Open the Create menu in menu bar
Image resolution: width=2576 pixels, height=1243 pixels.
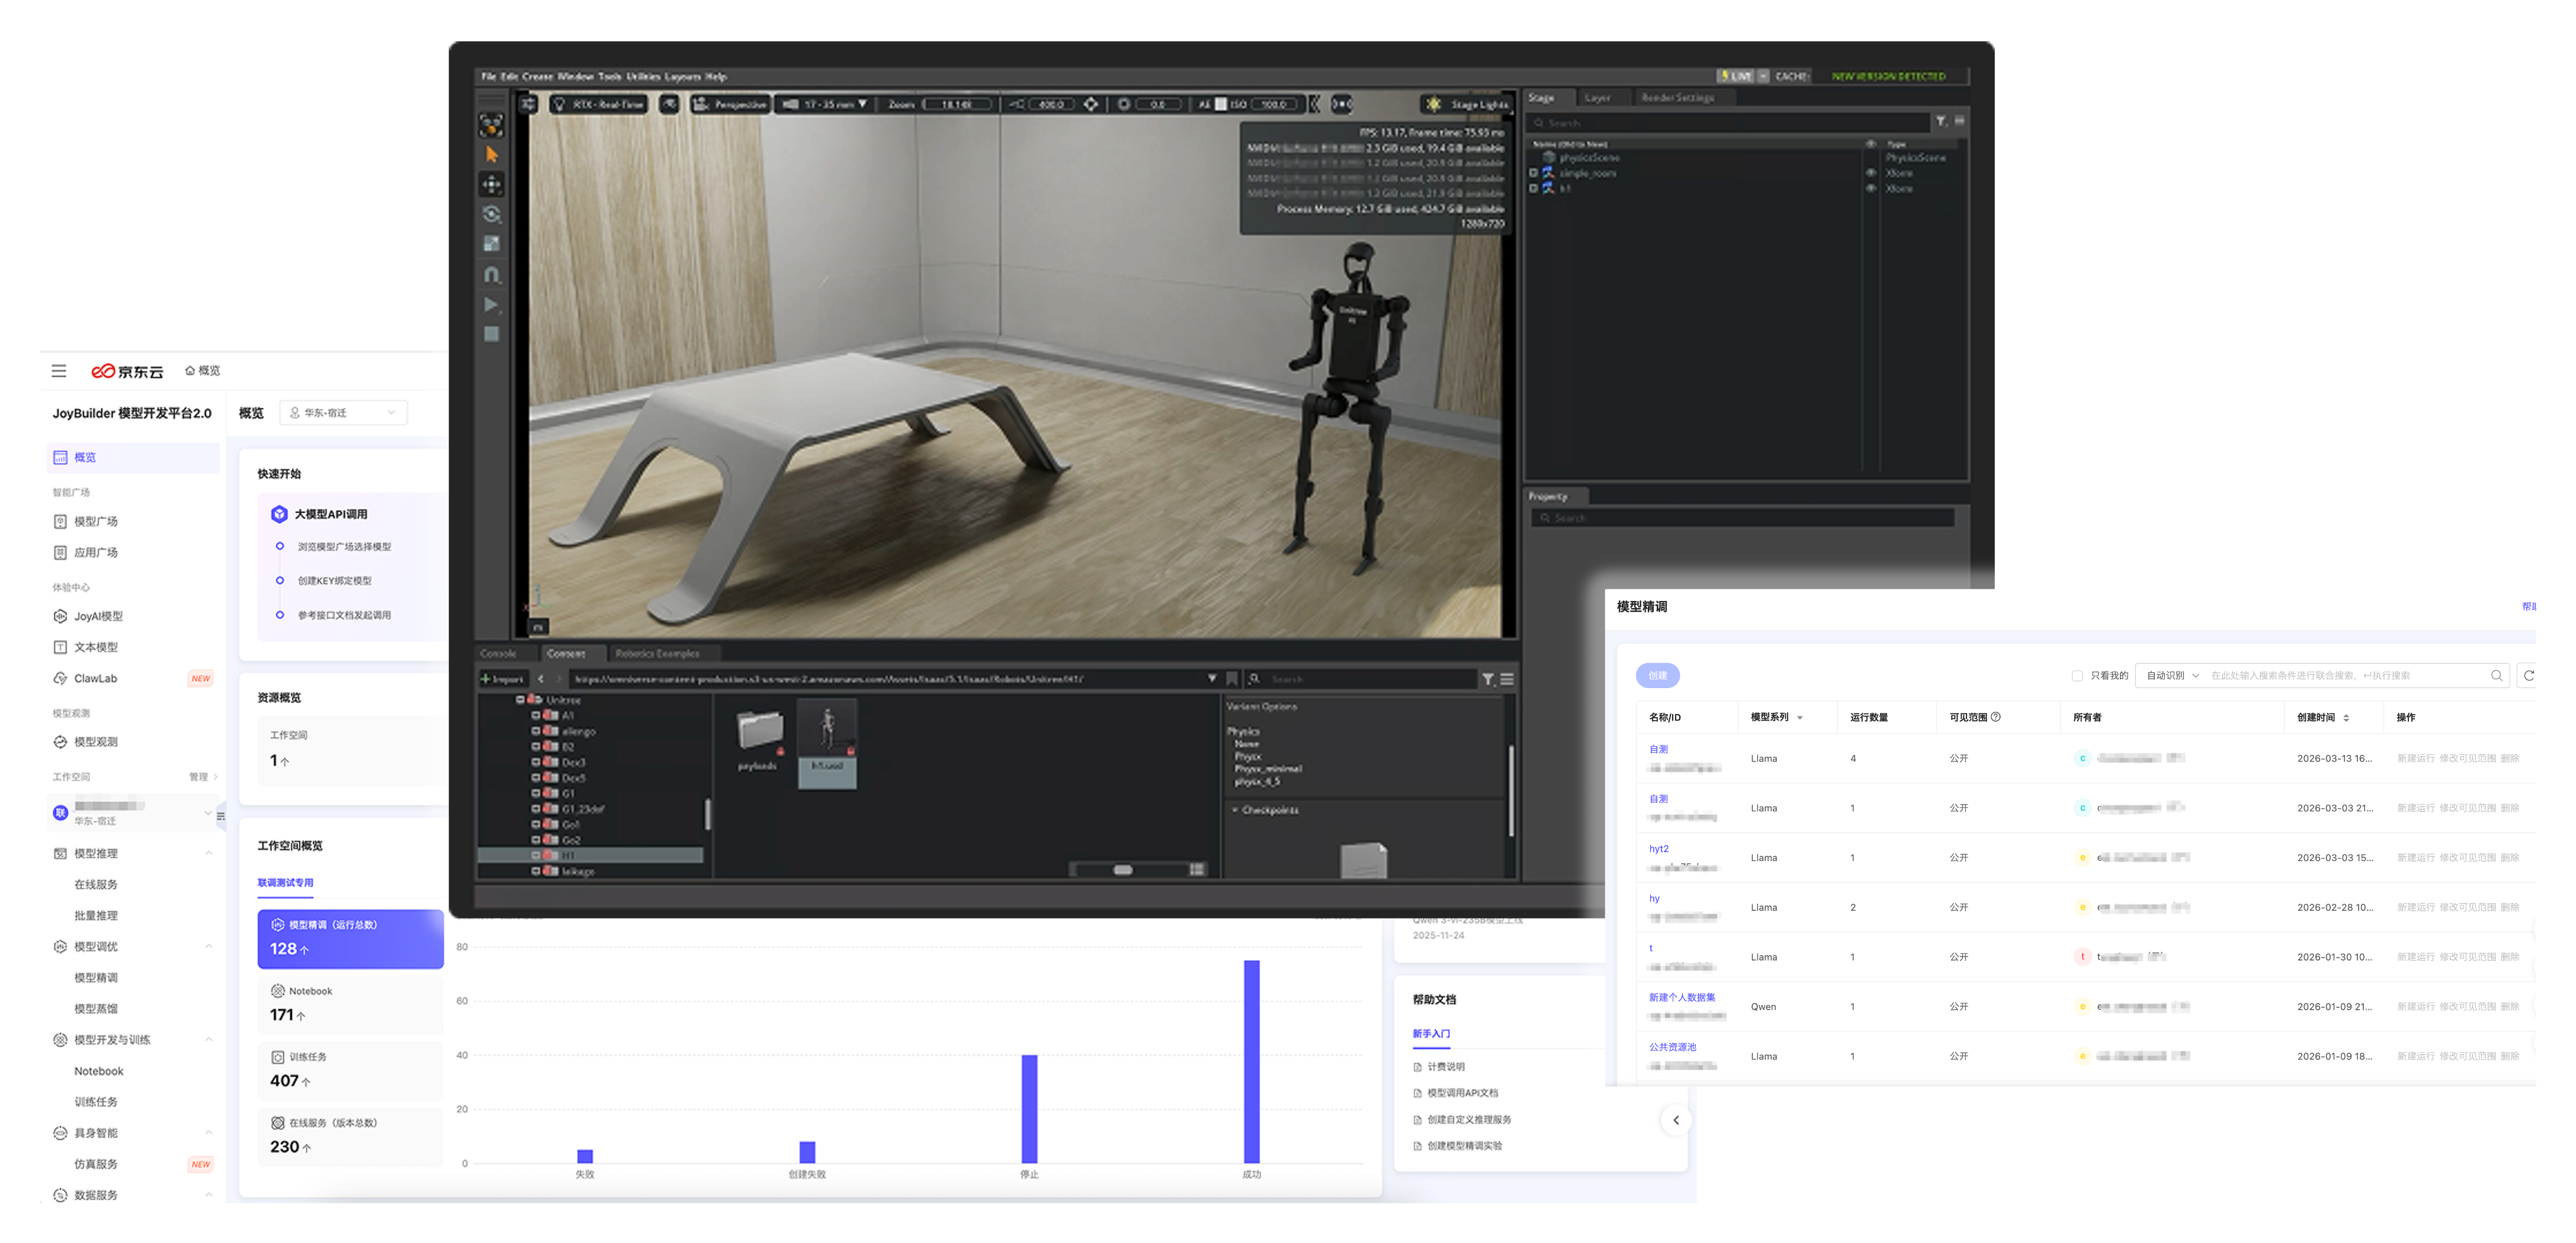(x=537, y=76)
